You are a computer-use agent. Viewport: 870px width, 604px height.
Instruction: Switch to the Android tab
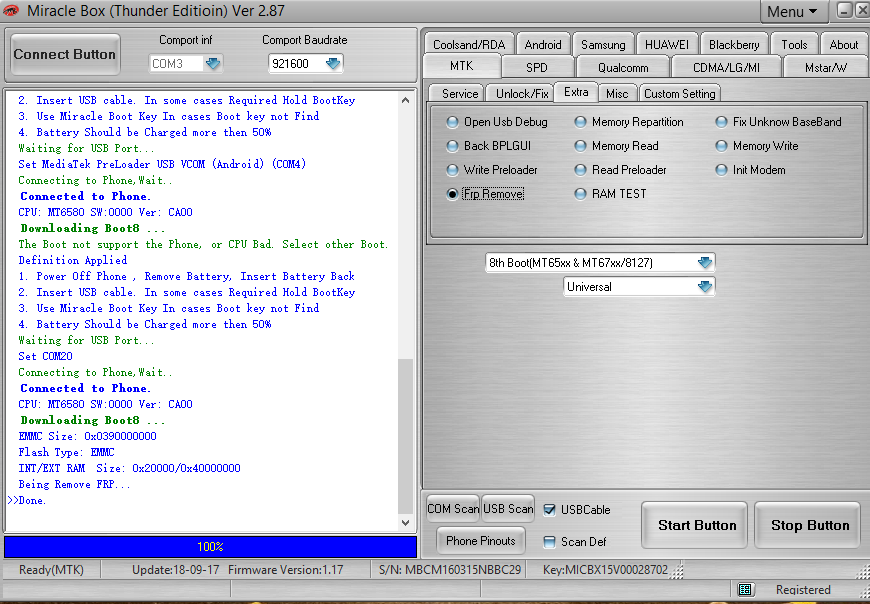click(x=543, y=44)
